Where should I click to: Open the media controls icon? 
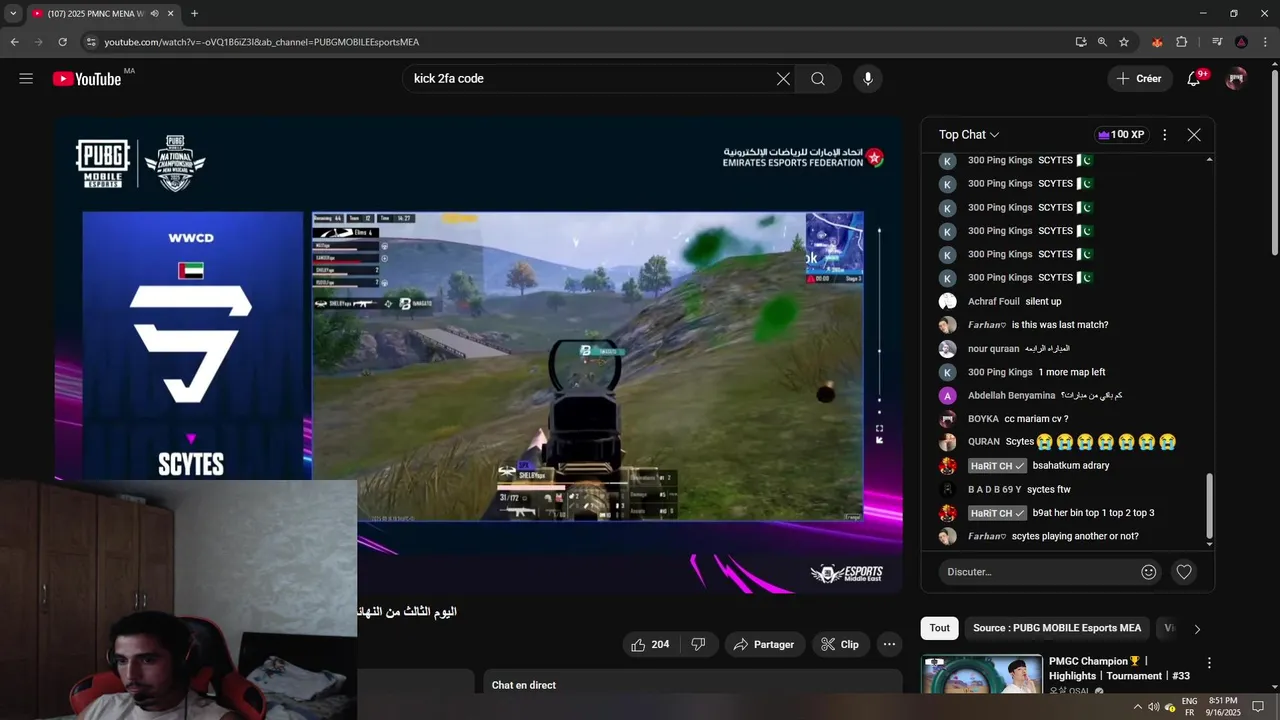click(x=1217, y=42)
